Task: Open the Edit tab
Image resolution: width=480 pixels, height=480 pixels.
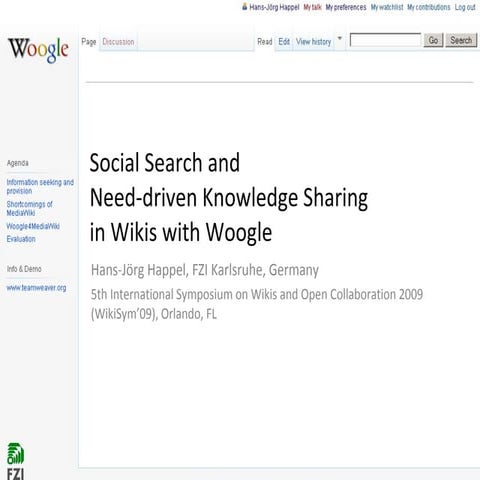Action: click(x=284, y=42)
